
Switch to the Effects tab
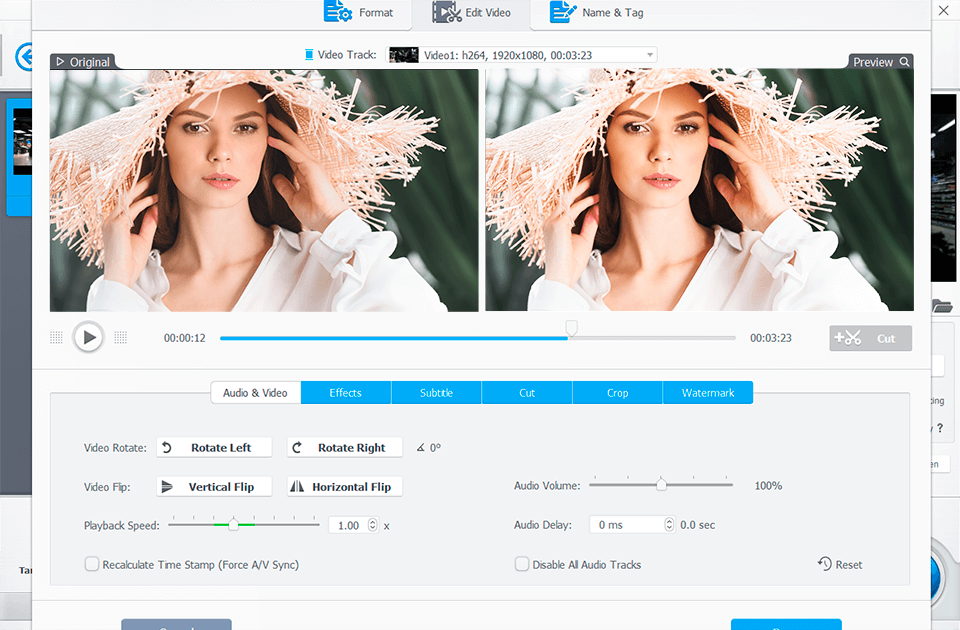click(x=345, y=392)
